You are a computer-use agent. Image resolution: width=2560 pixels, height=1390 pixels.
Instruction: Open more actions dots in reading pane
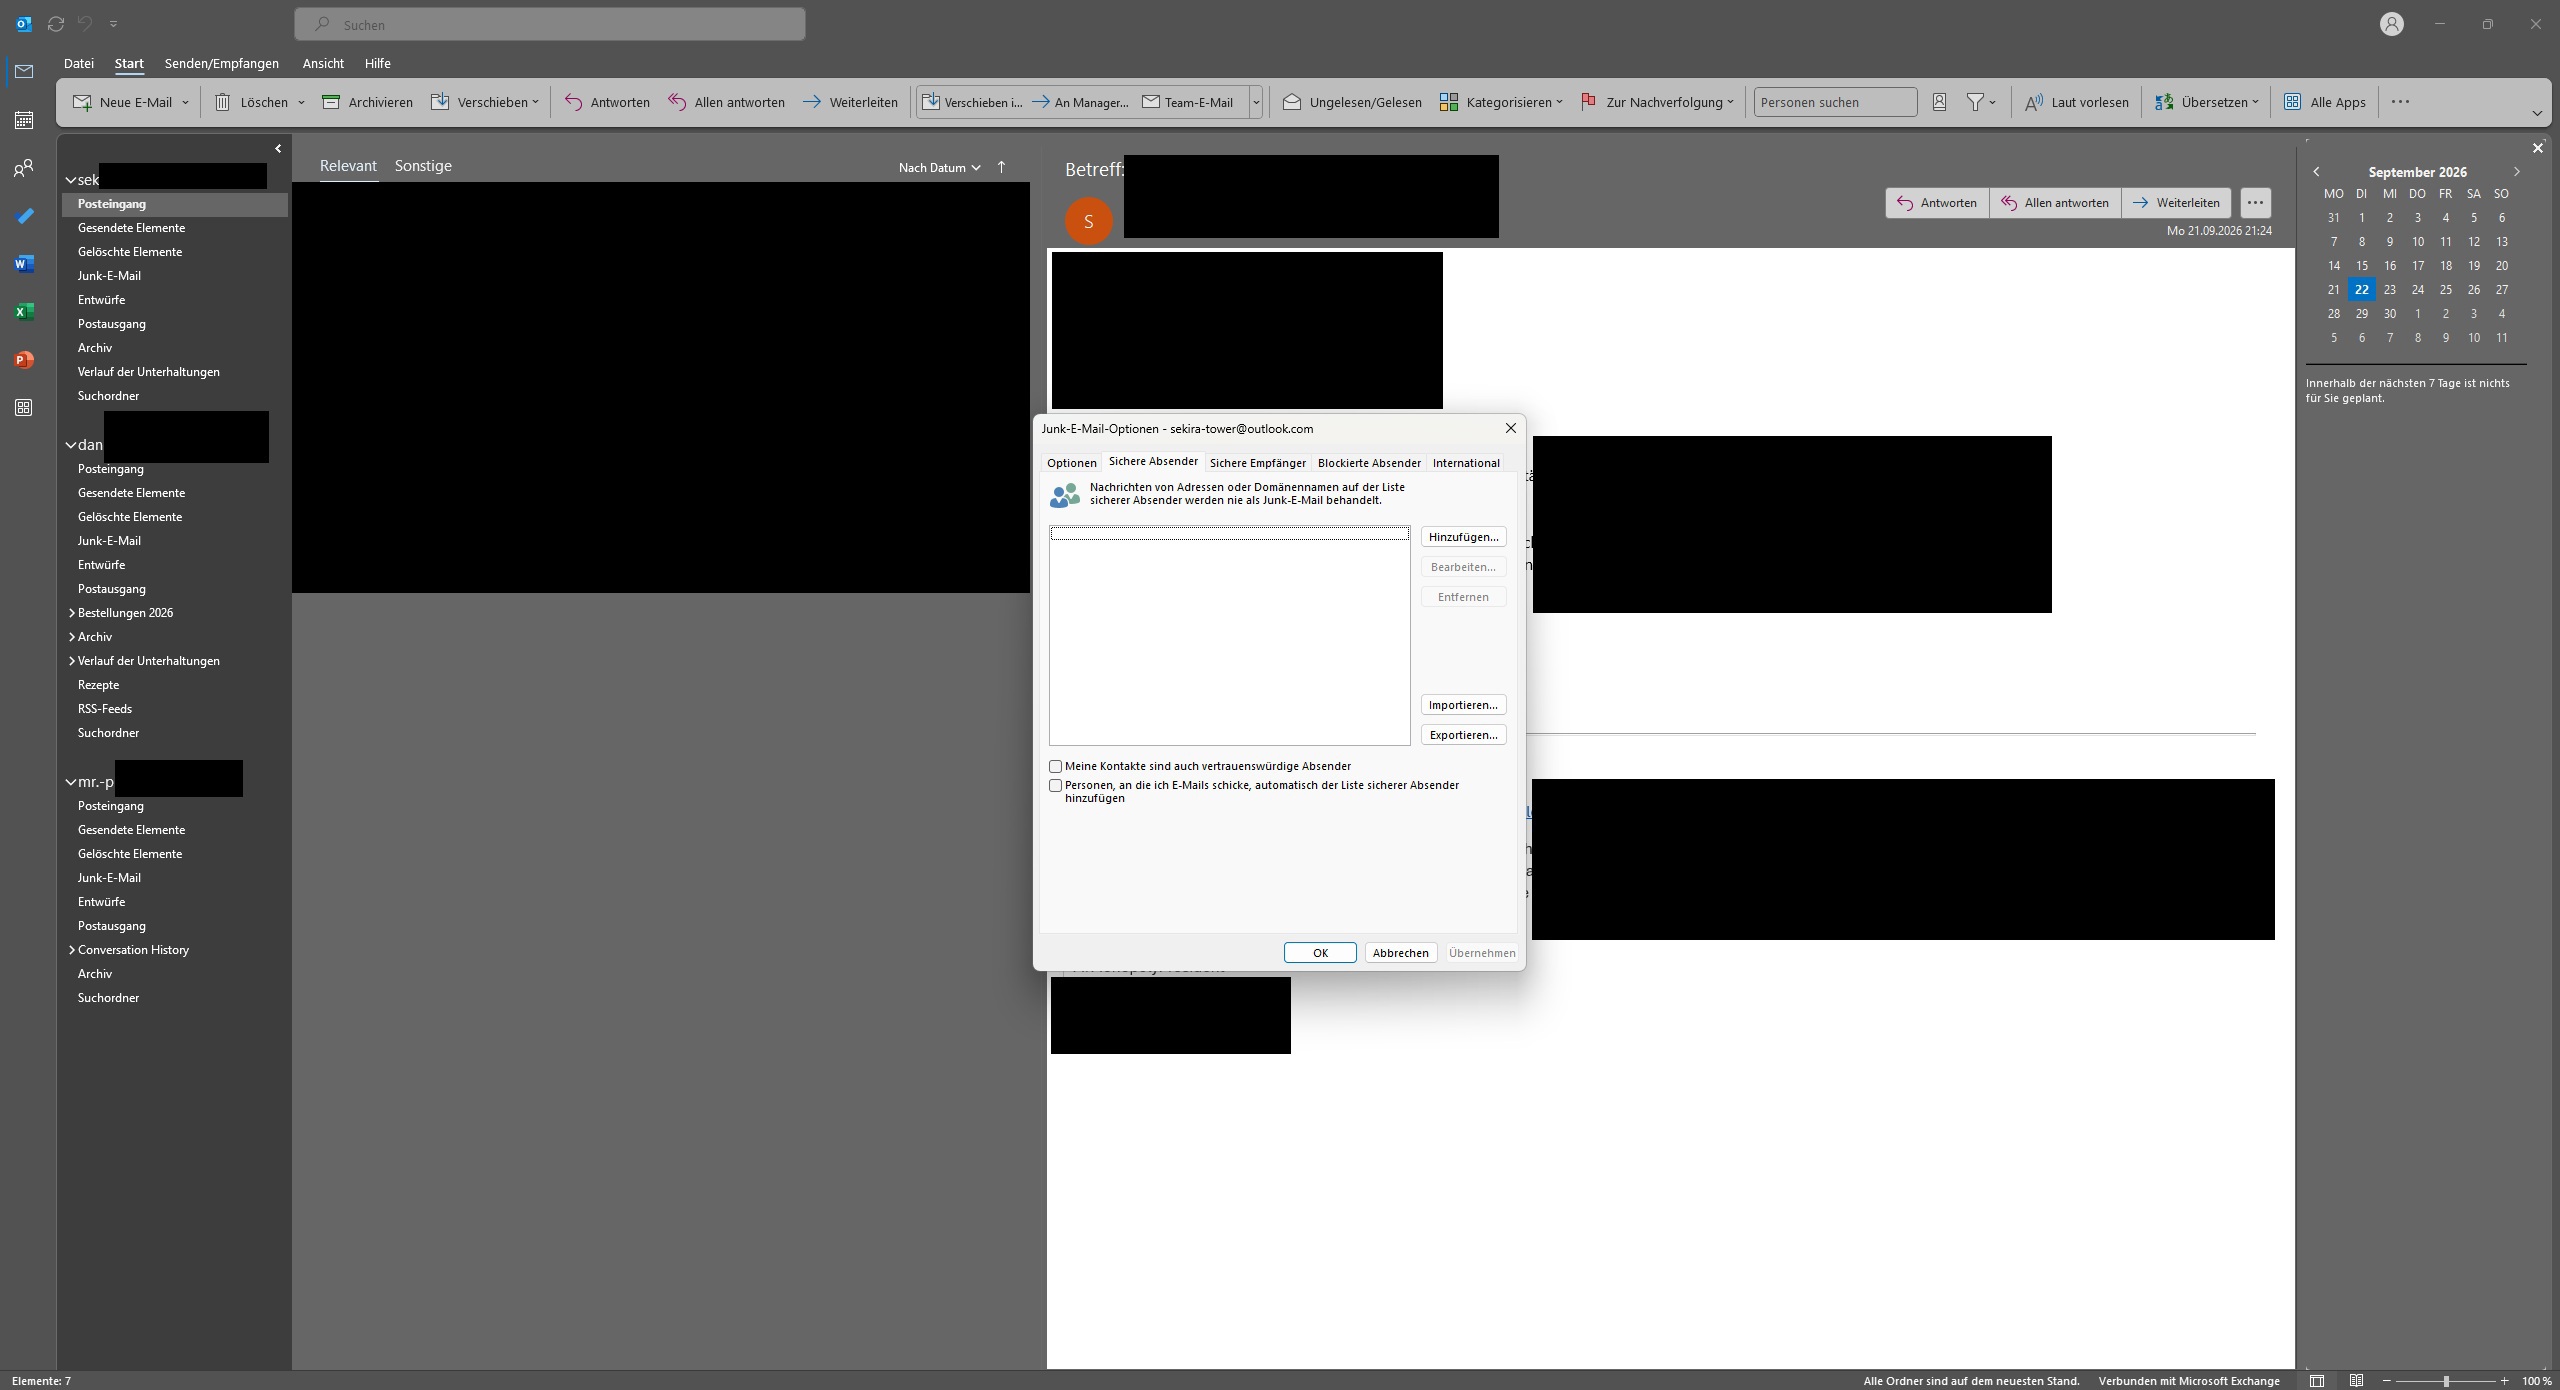click(2255, 203)
